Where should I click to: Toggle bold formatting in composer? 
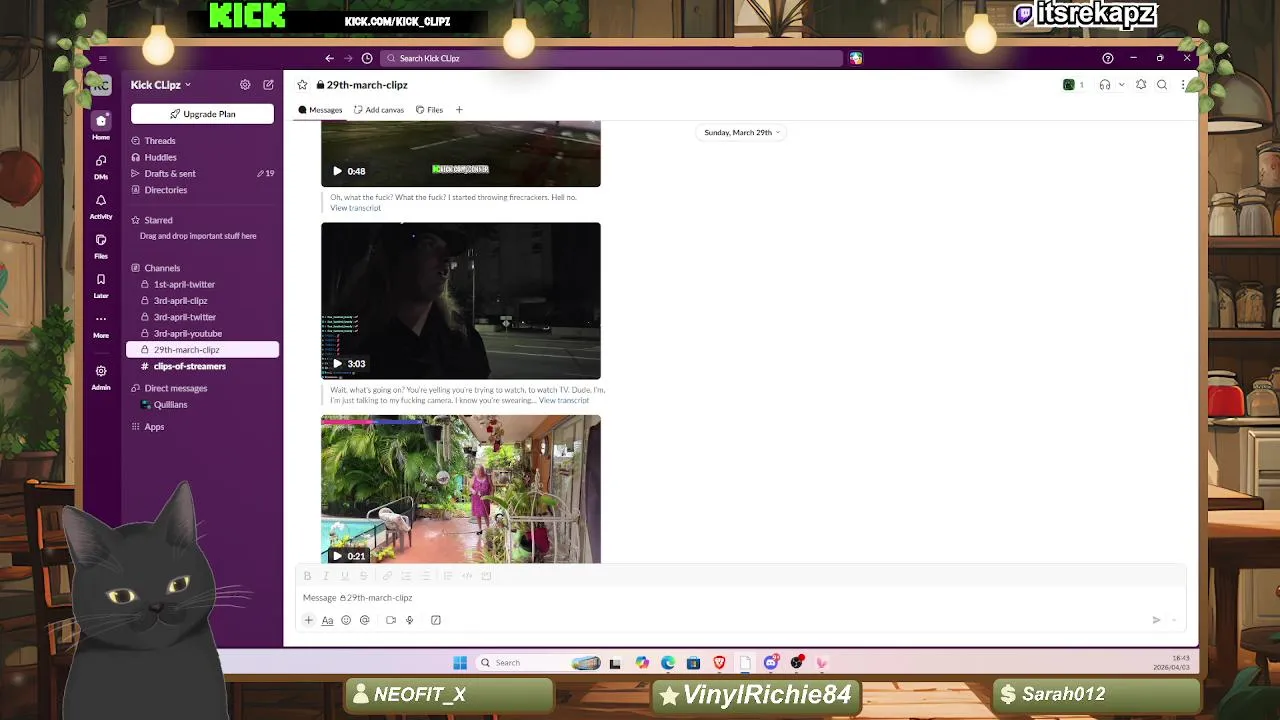(x=307, y=576)
